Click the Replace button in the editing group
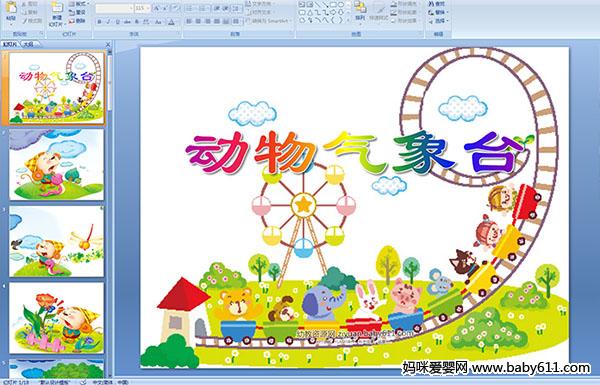The height and width of the screenshot is (385, 600). click(438, 12)
